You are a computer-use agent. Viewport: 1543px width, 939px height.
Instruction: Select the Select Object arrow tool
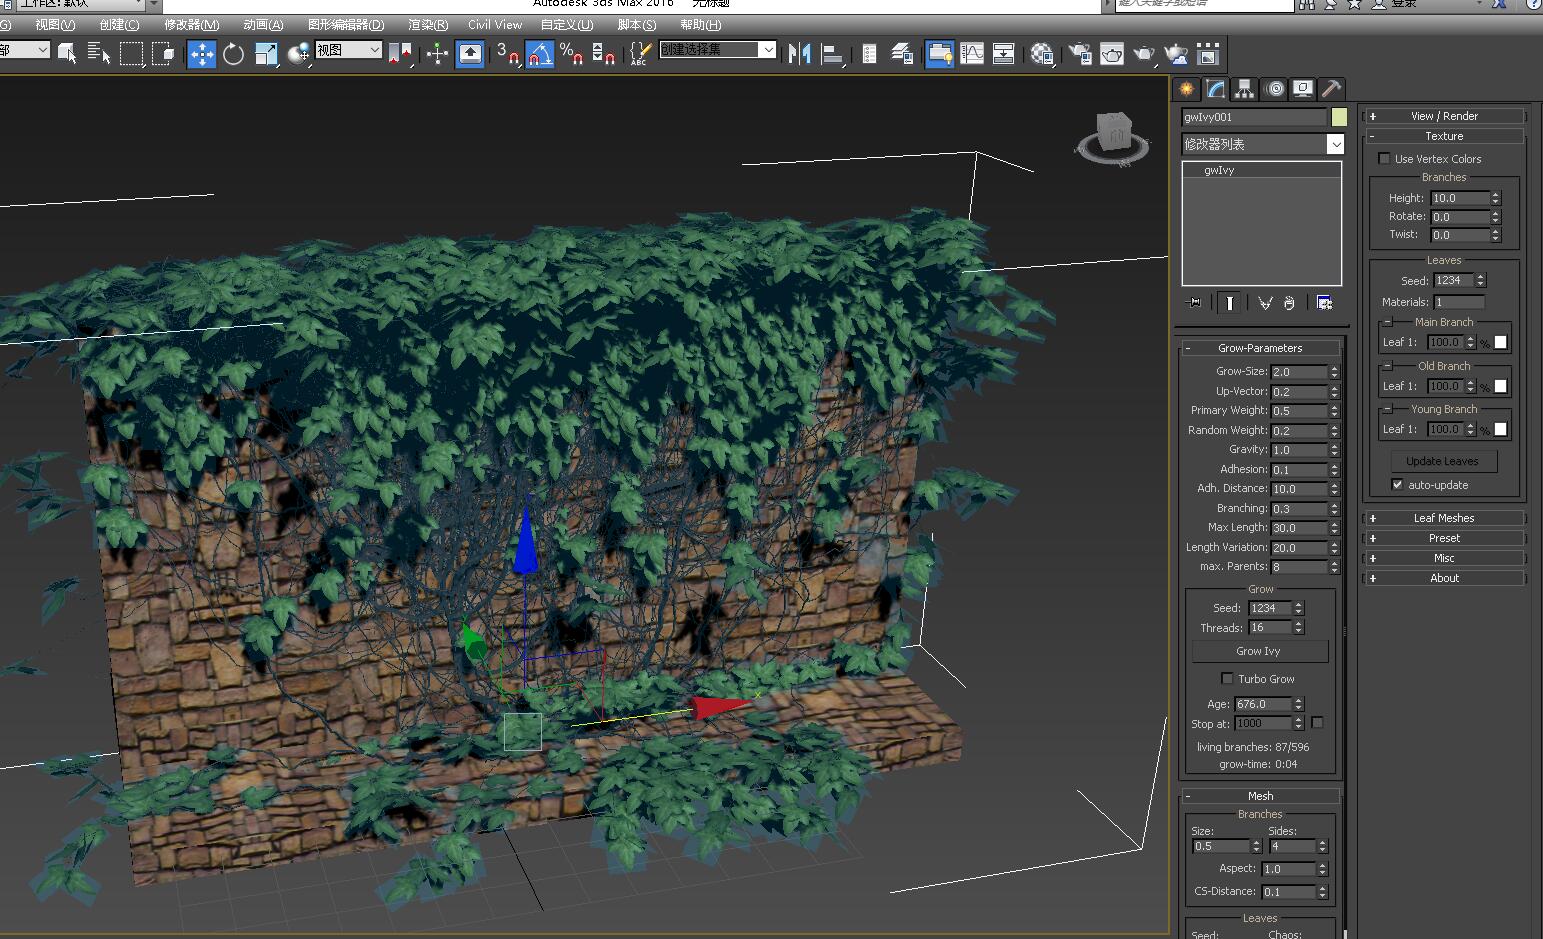point(67,54)
